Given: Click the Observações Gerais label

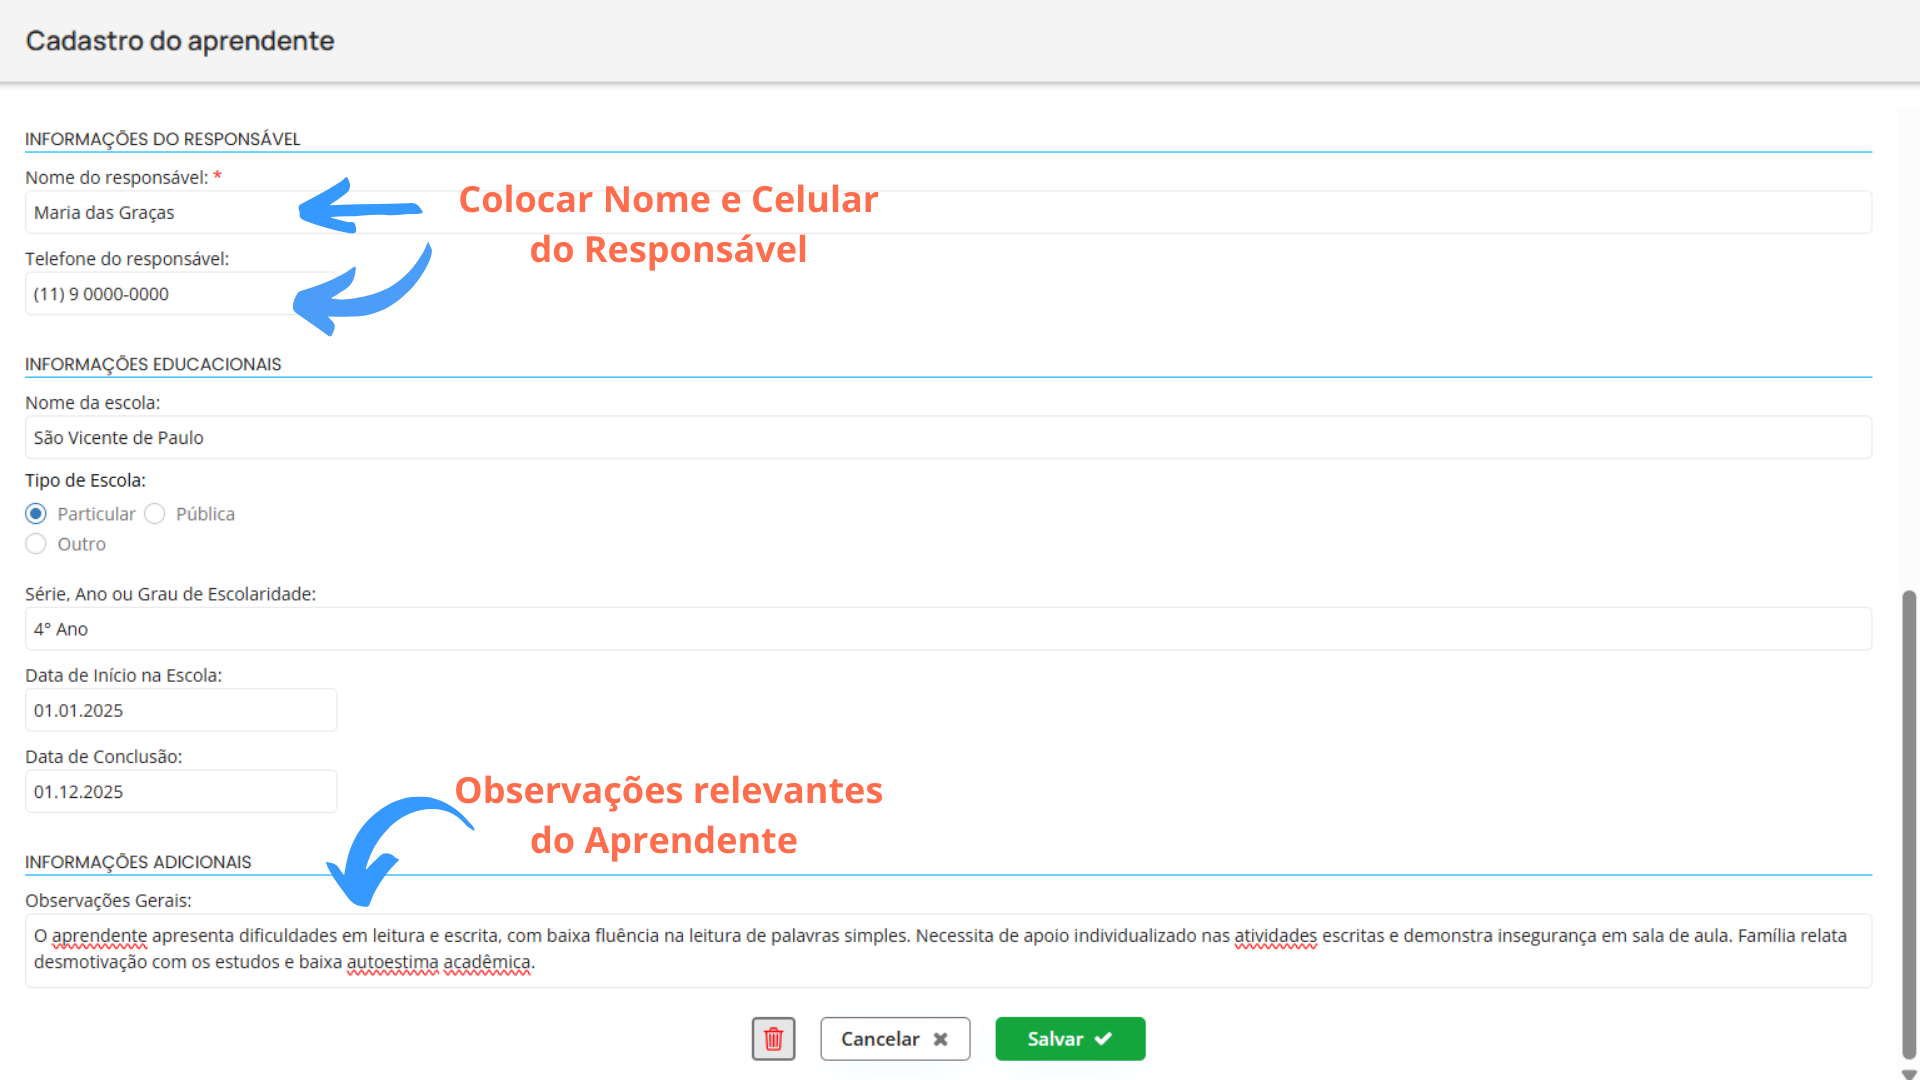Looking at the screenshot, I should coord(108,900).
